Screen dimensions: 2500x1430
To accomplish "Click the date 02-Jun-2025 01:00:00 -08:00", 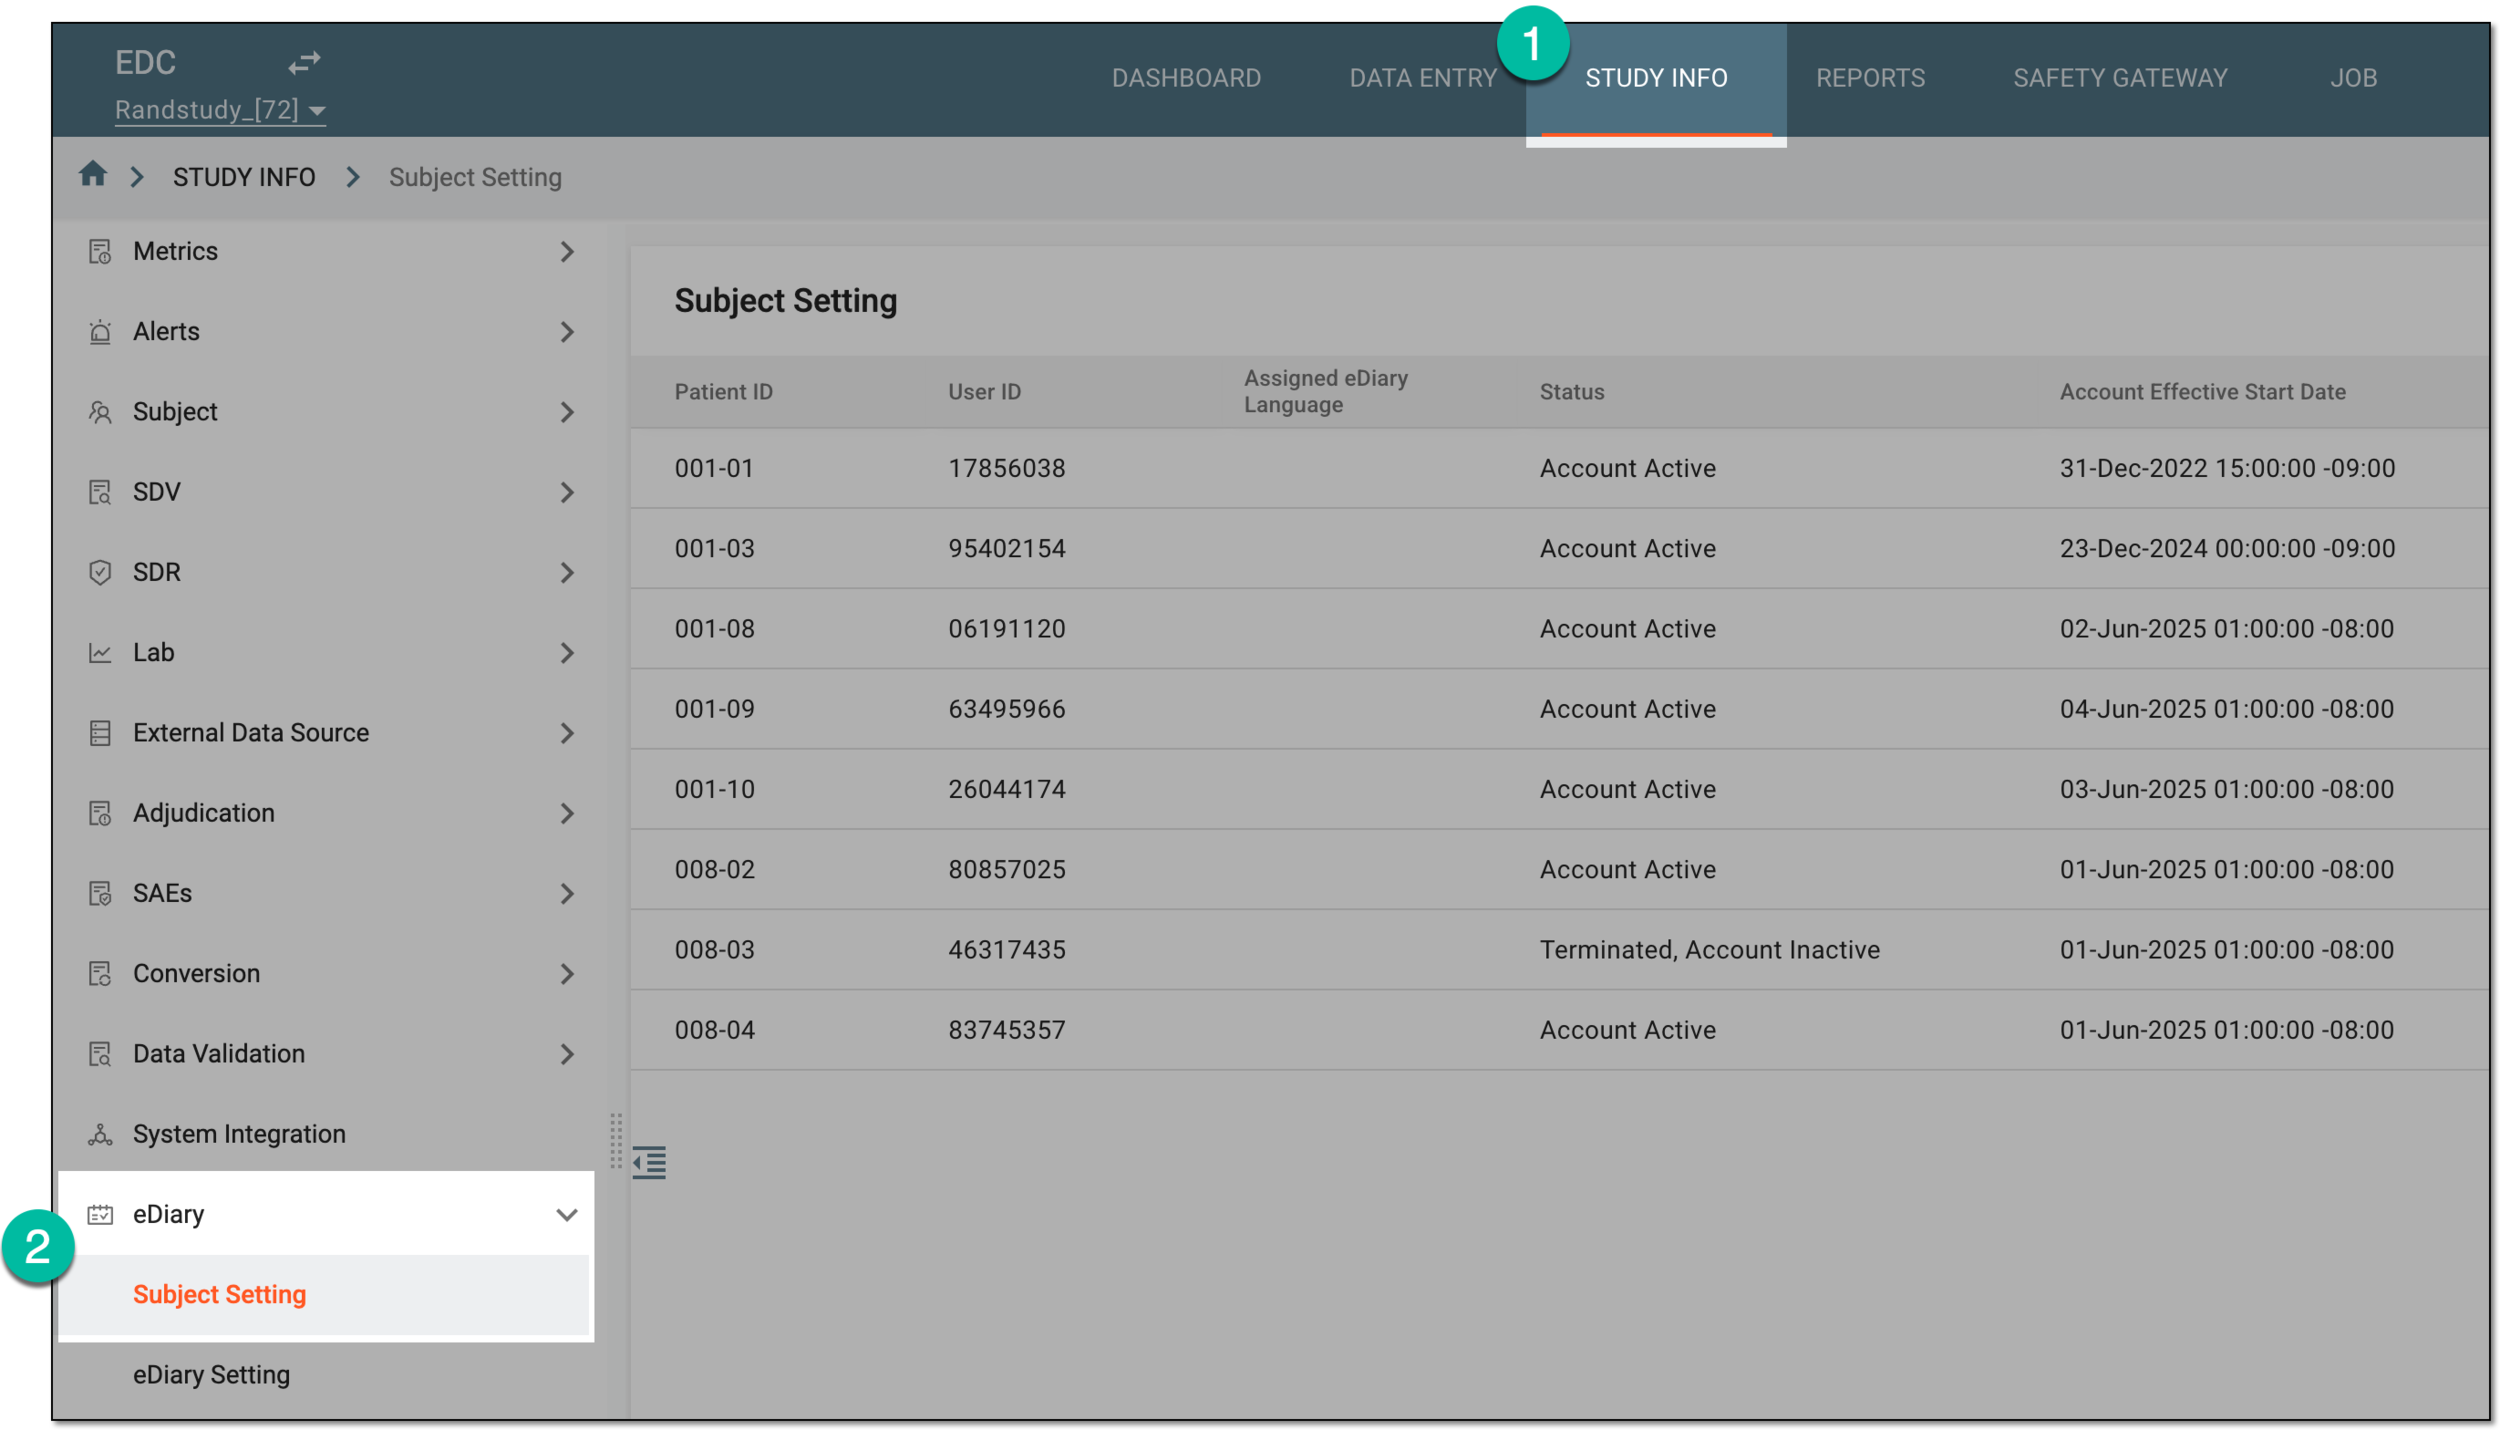I will coord(2226,628).
